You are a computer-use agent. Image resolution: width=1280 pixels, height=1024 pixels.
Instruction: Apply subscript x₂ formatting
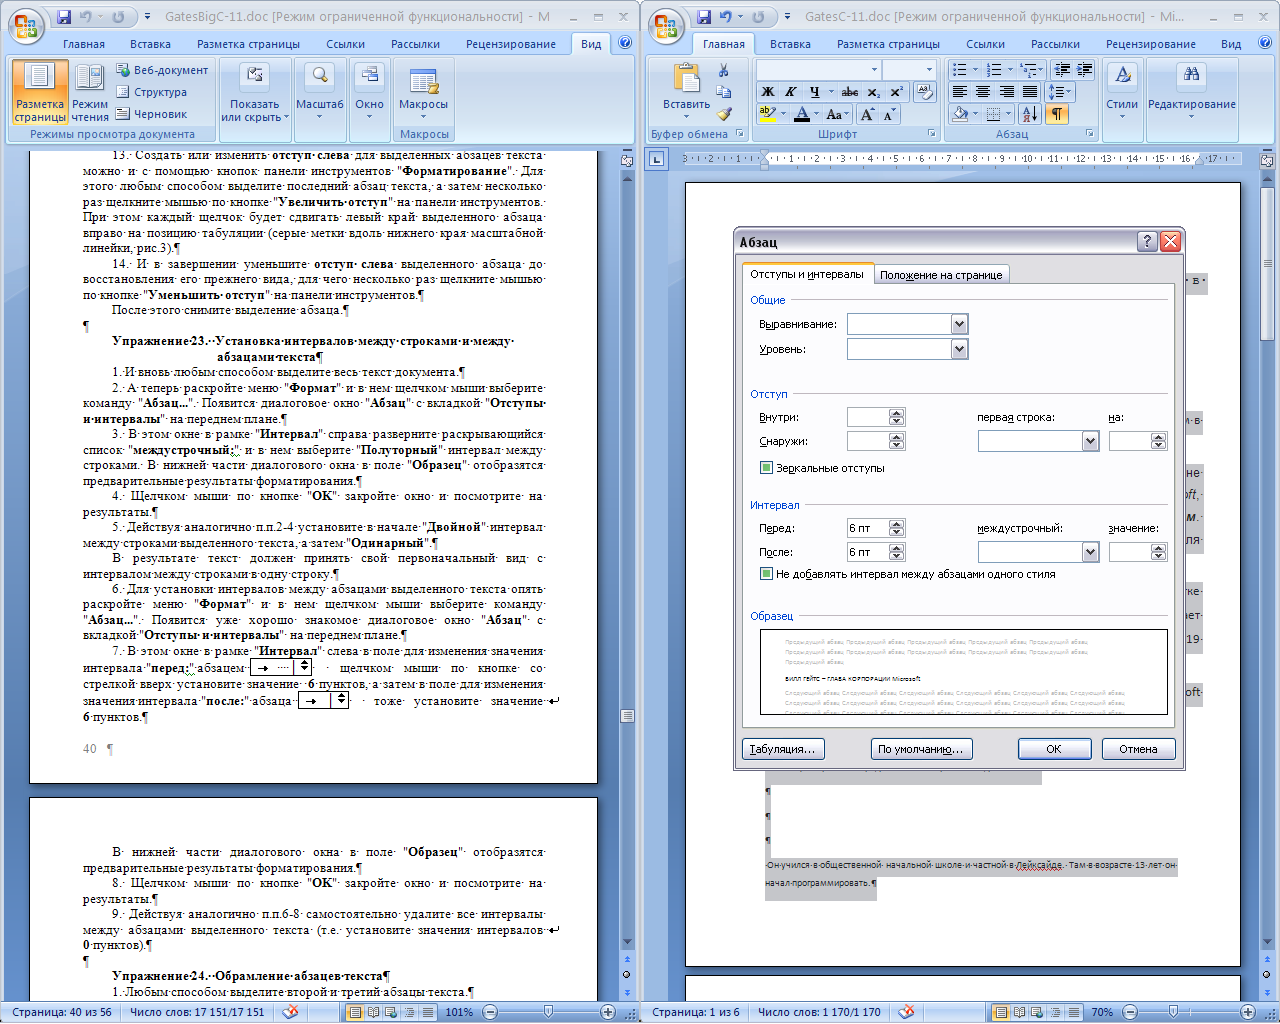coord(874,92)
